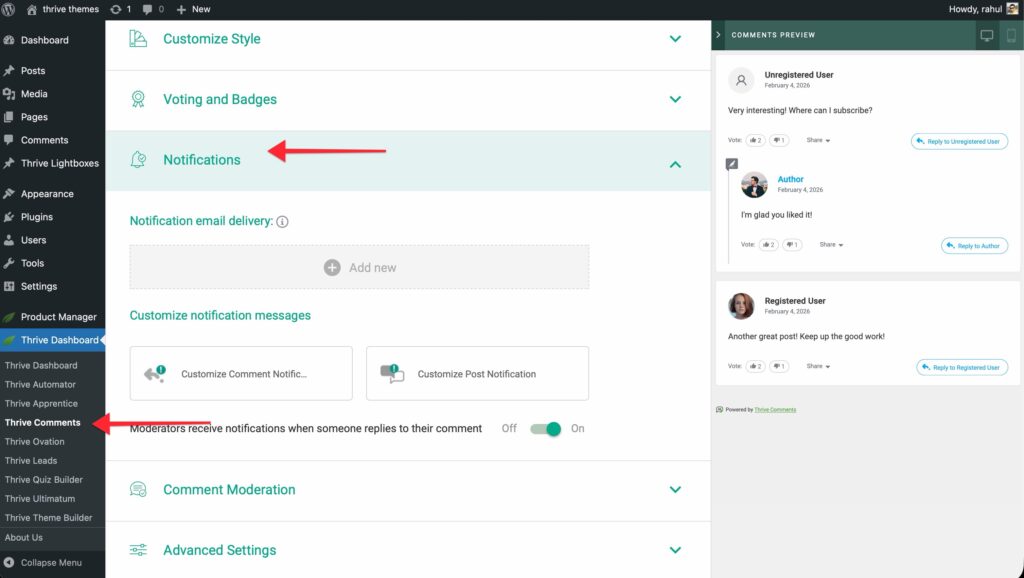Click Reply to Unregistered User button
The width and height of the screenshot is (1024, 578).
tap(959, 142)
